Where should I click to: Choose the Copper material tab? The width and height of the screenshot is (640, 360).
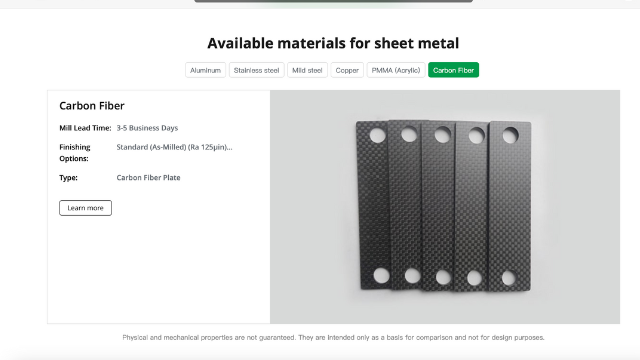coord(347,70)
